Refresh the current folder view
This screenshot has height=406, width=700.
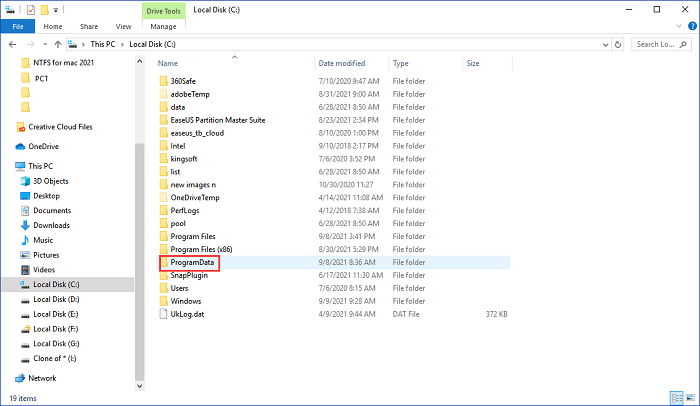click(x=617, y=44)
